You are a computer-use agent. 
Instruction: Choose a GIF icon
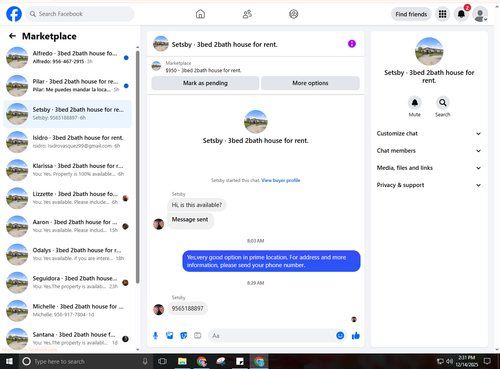pyautogui.click(x=198, y=336)
